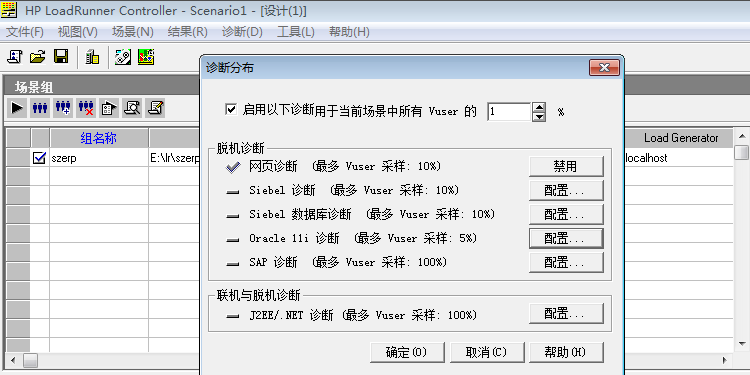Click the Siebel 诊断 status dash indicator
The height and width of the screenshot is (375, 750).
click(x=232, y=192)
